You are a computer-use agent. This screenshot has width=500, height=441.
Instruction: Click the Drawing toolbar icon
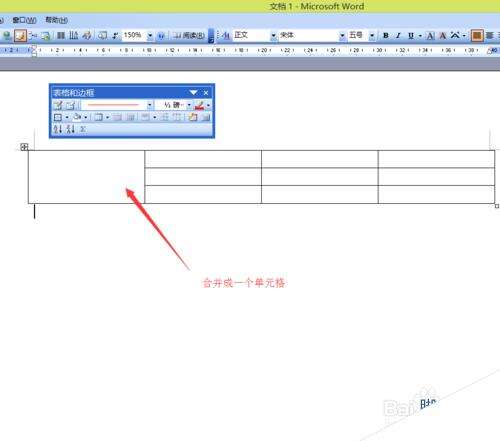87,35
